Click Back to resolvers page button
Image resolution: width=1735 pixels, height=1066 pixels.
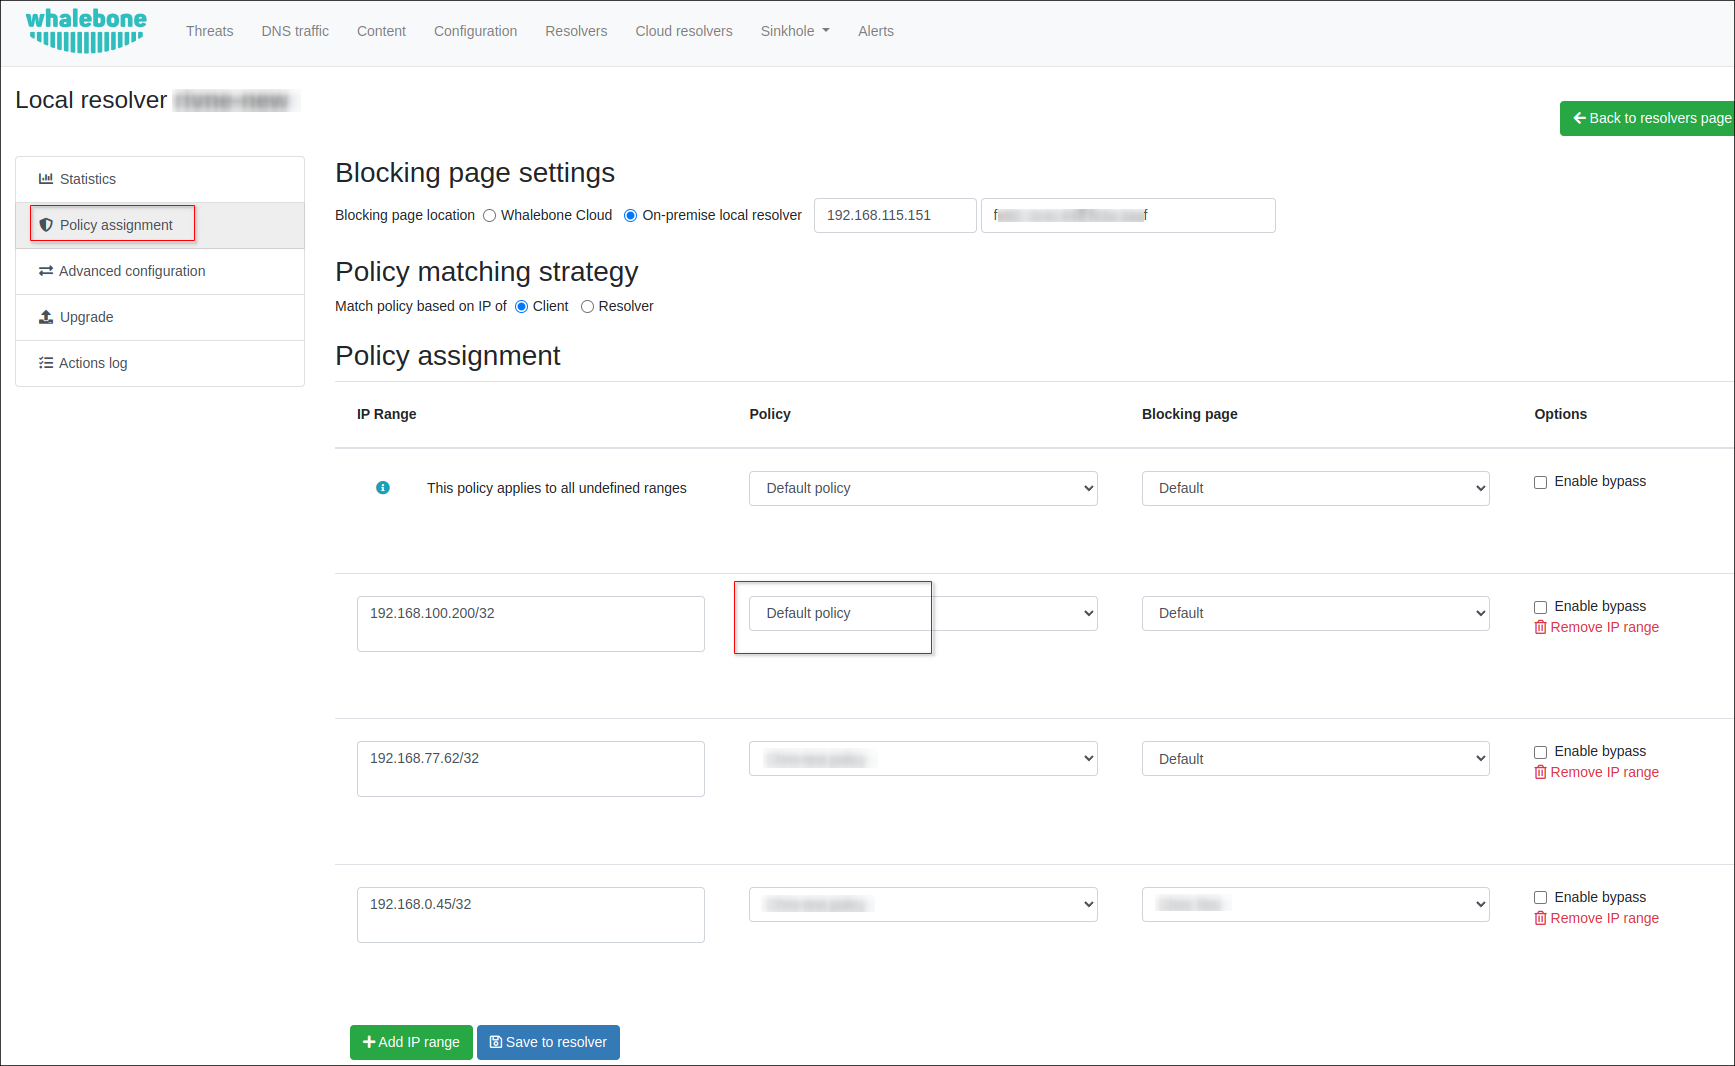pyautogui.click(x=1650, y=118)
